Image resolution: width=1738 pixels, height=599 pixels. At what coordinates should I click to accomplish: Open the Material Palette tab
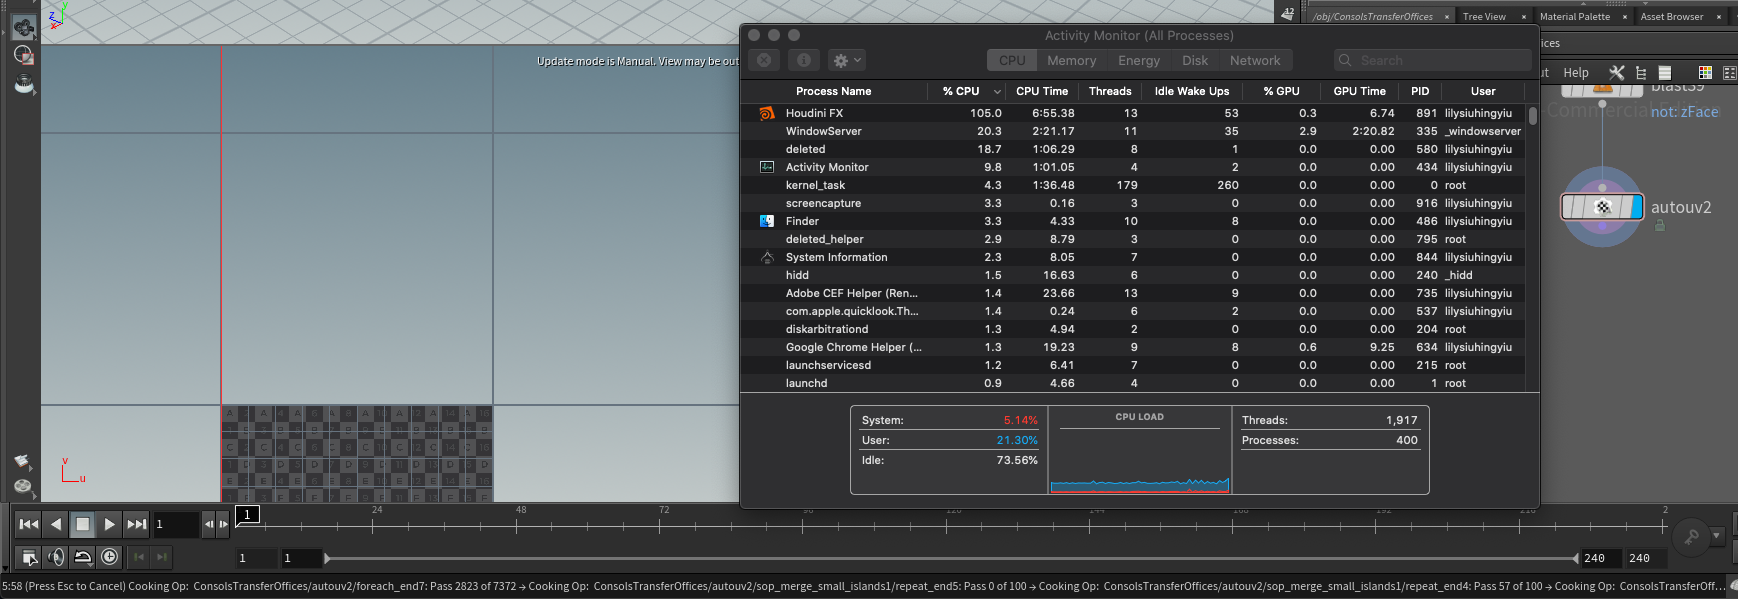1575,16
